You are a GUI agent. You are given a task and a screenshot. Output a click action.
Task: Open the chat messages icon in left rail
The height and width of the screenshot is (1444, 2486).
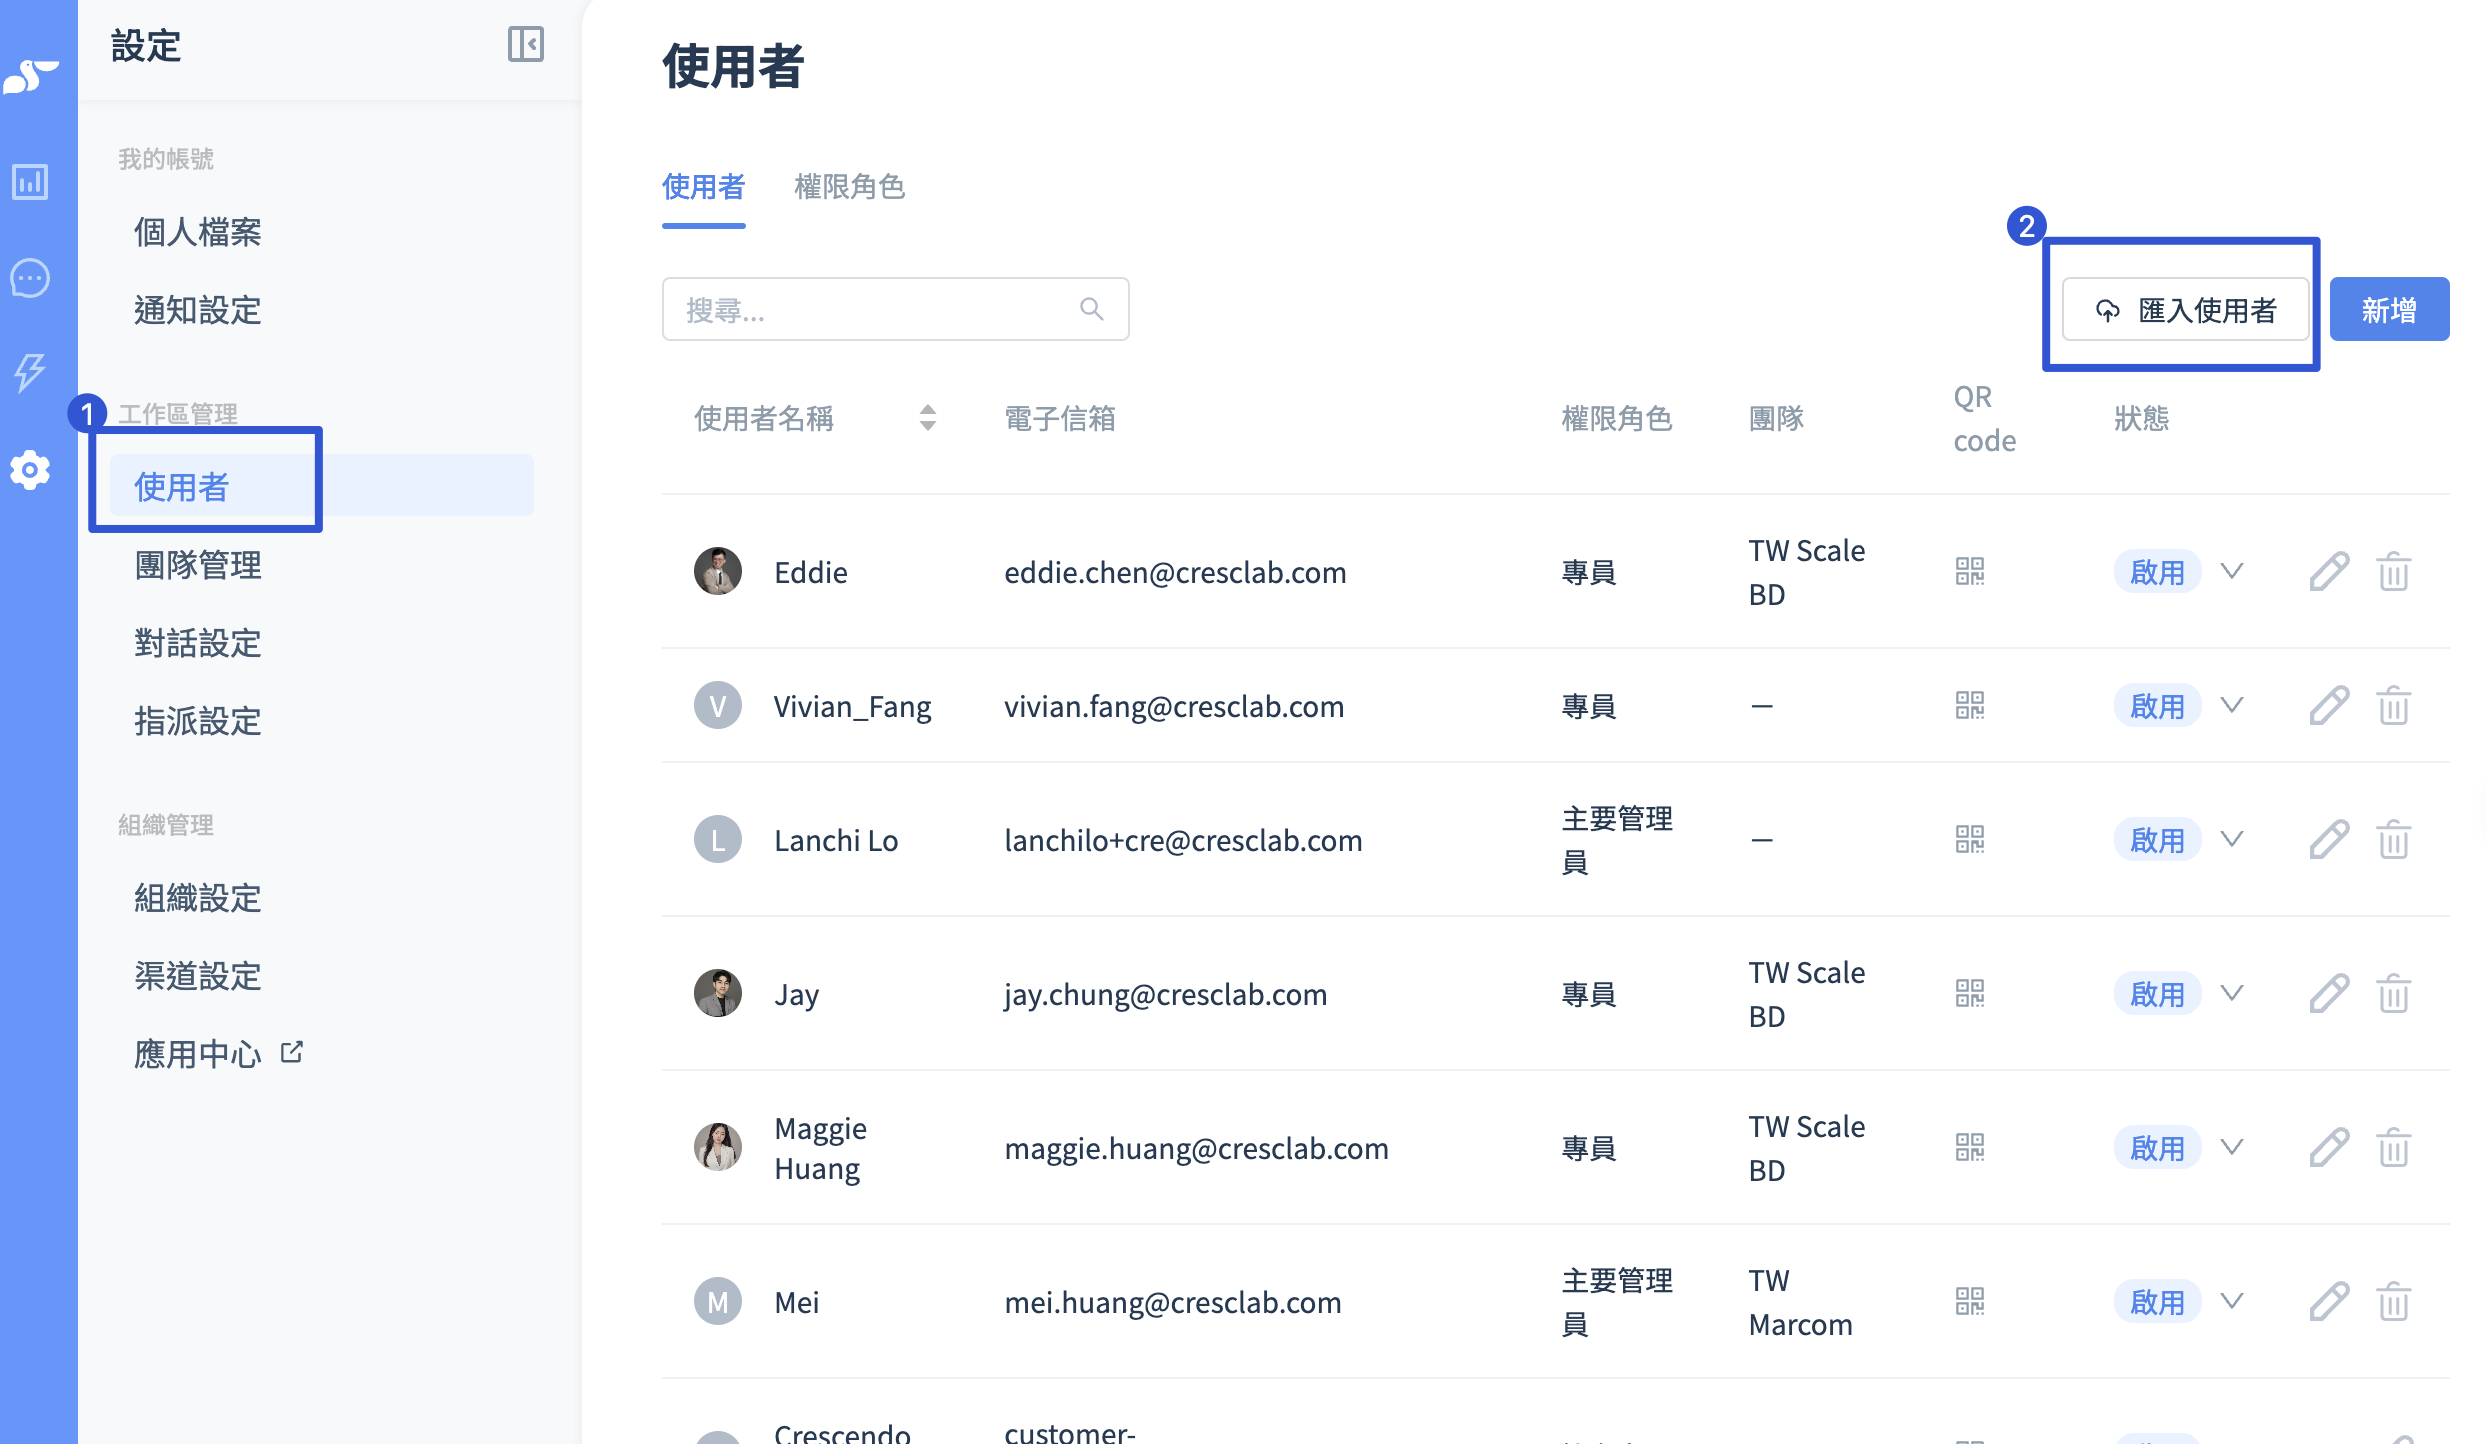click(x=30, y=278)
